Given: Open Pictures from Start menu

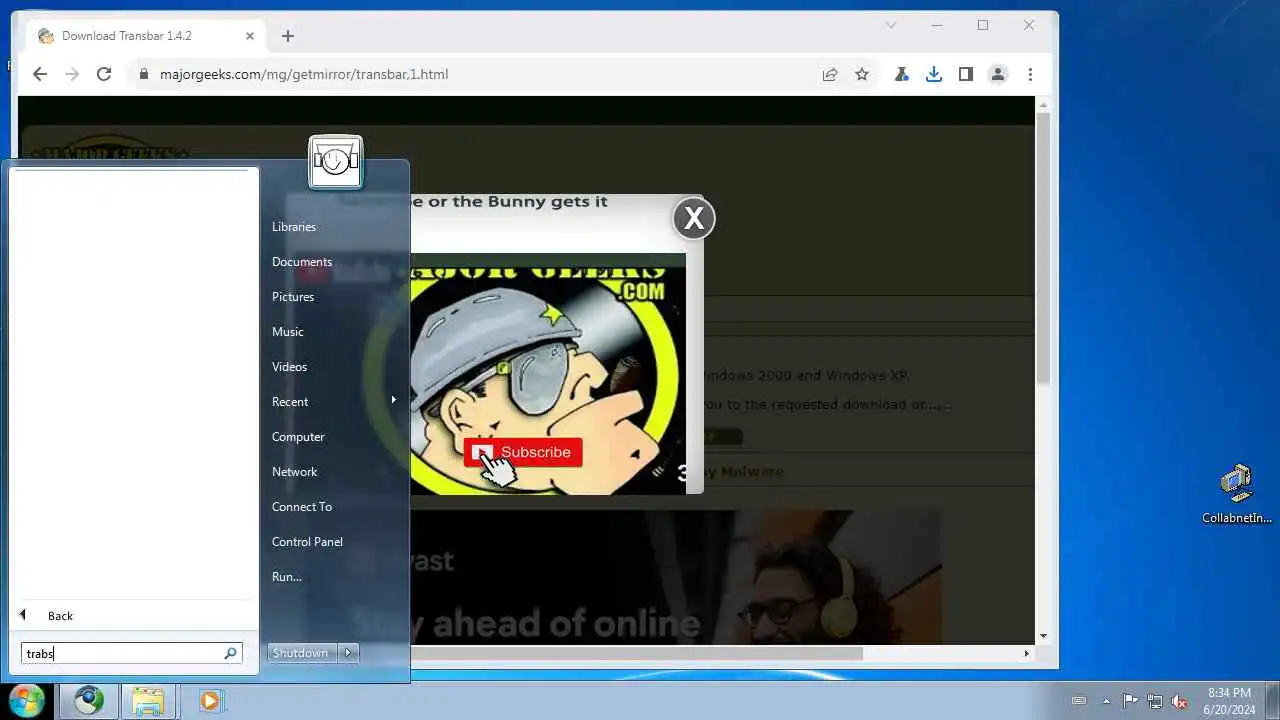Looking at the screenshot, I should [x=293, y=297].
